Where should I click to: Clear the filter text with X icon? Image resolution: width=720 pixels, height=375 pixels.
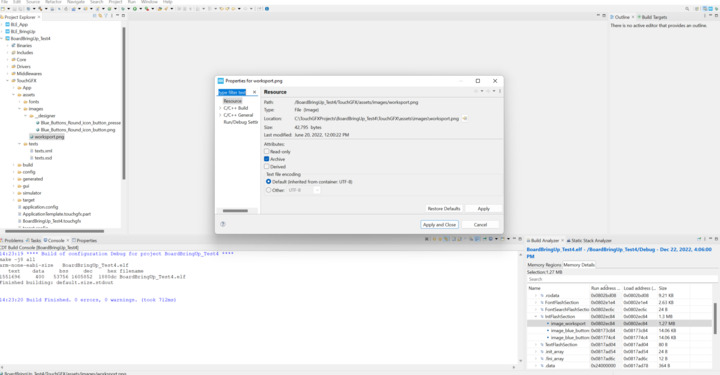(x=254, y=92)
